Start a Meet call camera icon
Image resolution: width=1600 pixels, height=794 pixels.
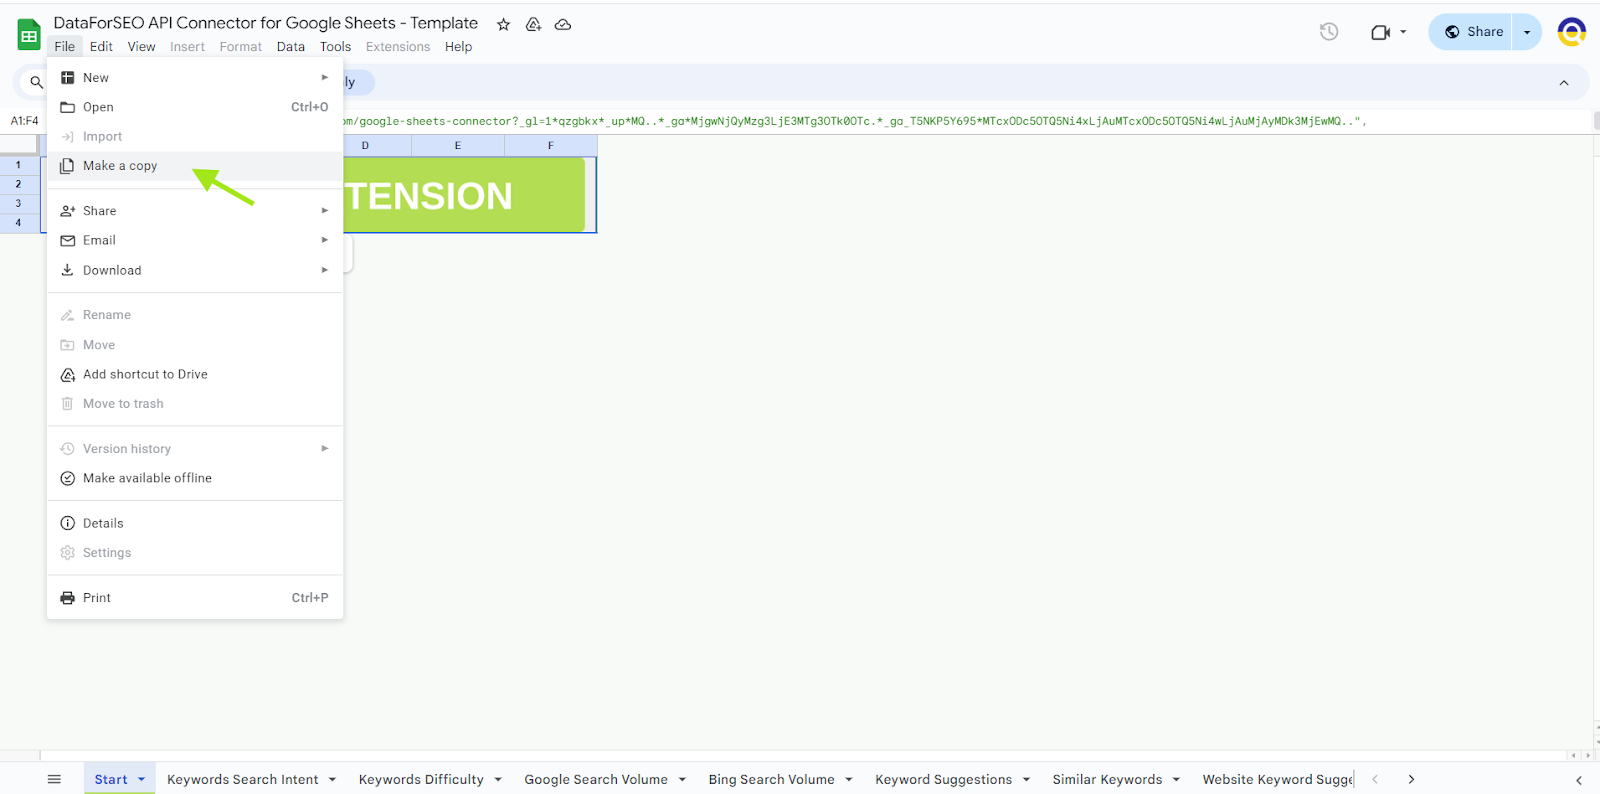pyautogui.click(x=1380, y=32)
